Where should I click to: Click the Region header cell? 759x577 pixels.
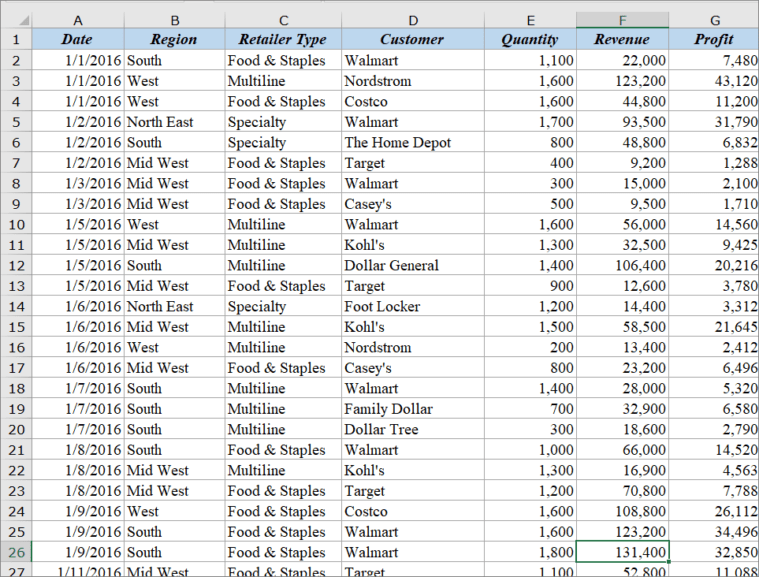pos(175,39)
